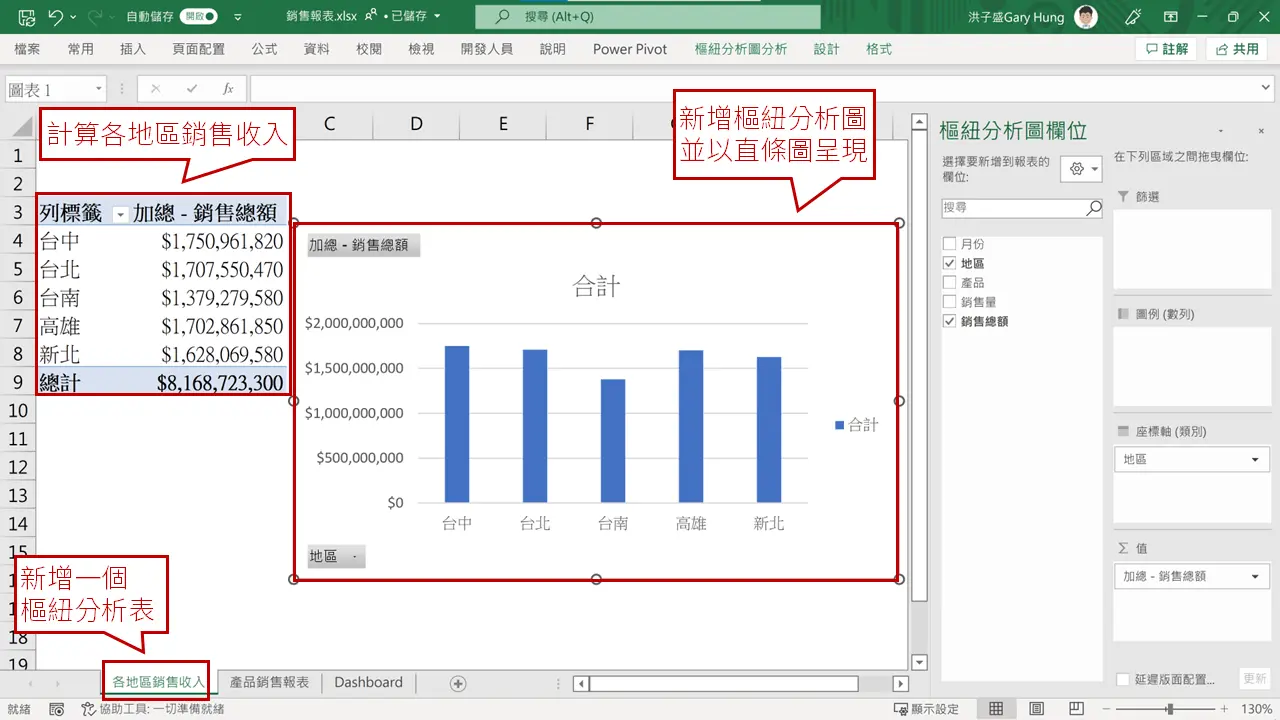The width and height of the screenshot is (1280, 720).
Task: Switch to Dashboard sheet tab
Action: (368, 682)
